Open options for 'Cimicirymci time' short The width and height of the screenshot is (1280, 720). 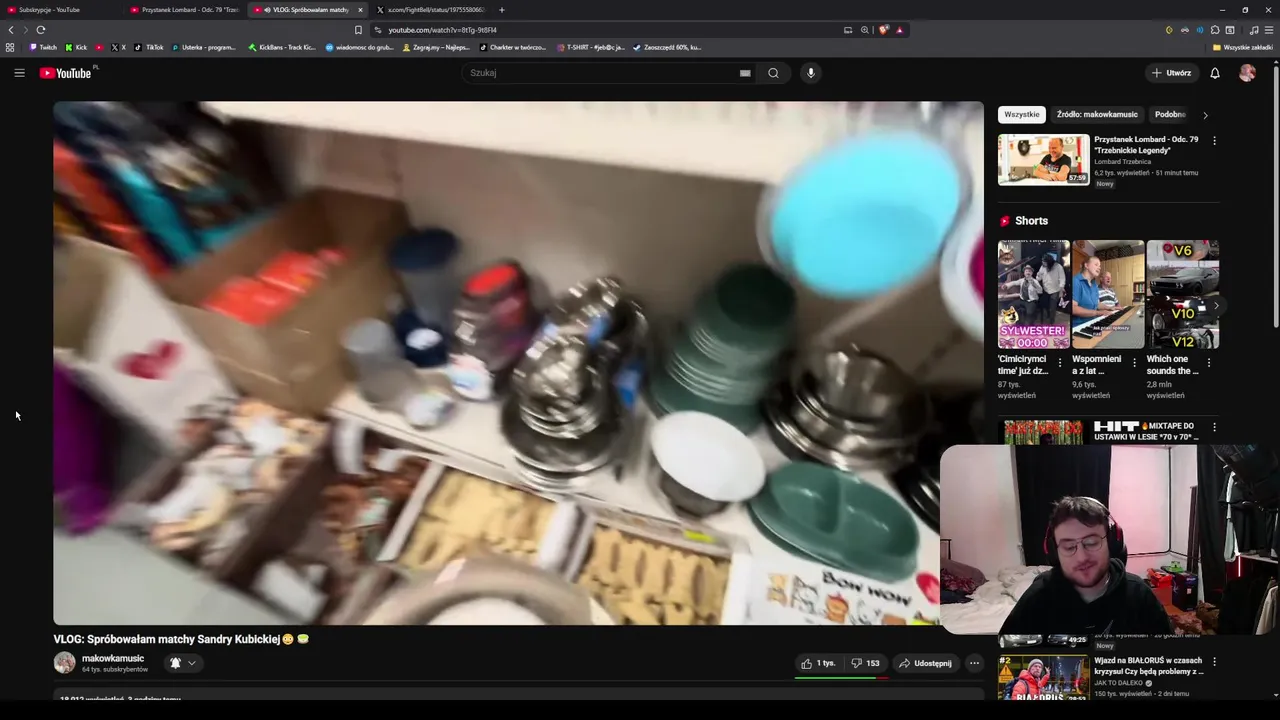click(1060, 363)
